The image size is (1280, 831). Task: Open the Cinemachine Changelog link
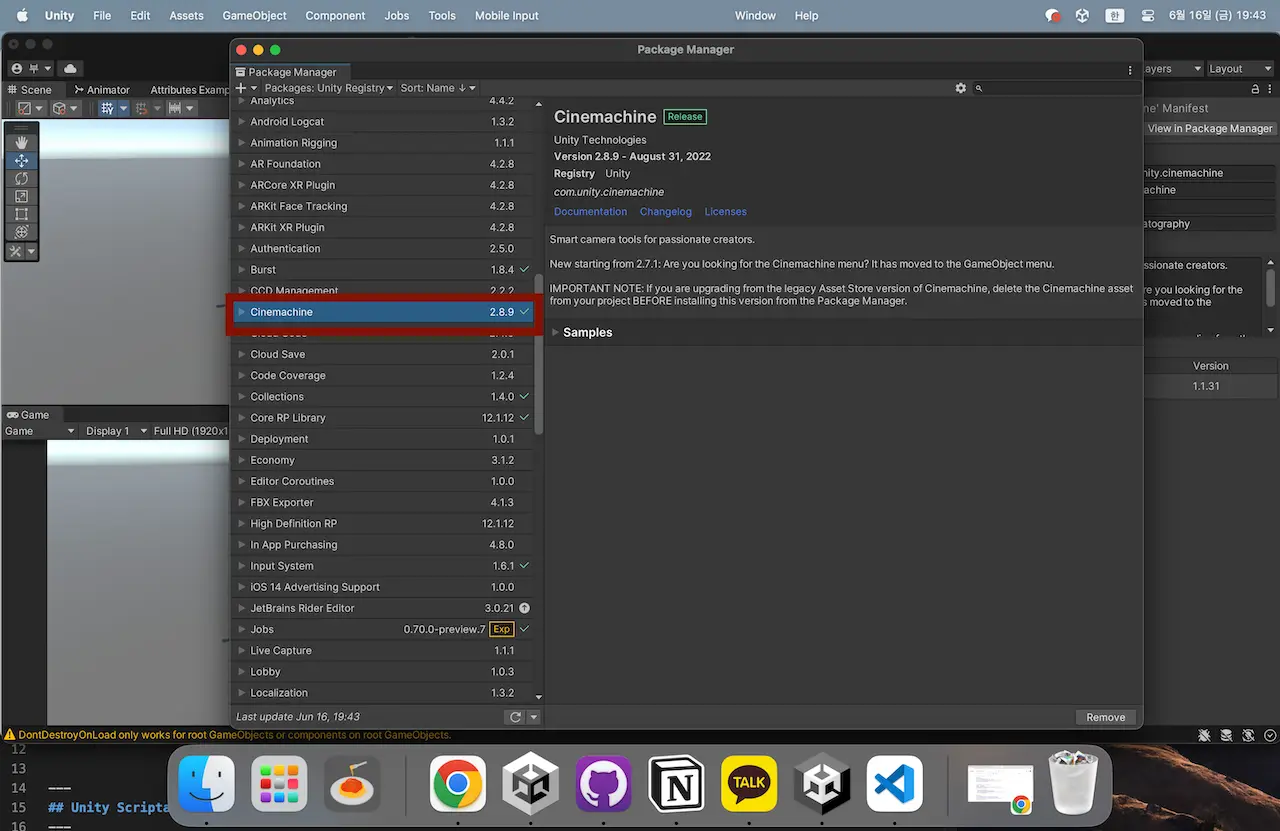click(x=666, y=212)
